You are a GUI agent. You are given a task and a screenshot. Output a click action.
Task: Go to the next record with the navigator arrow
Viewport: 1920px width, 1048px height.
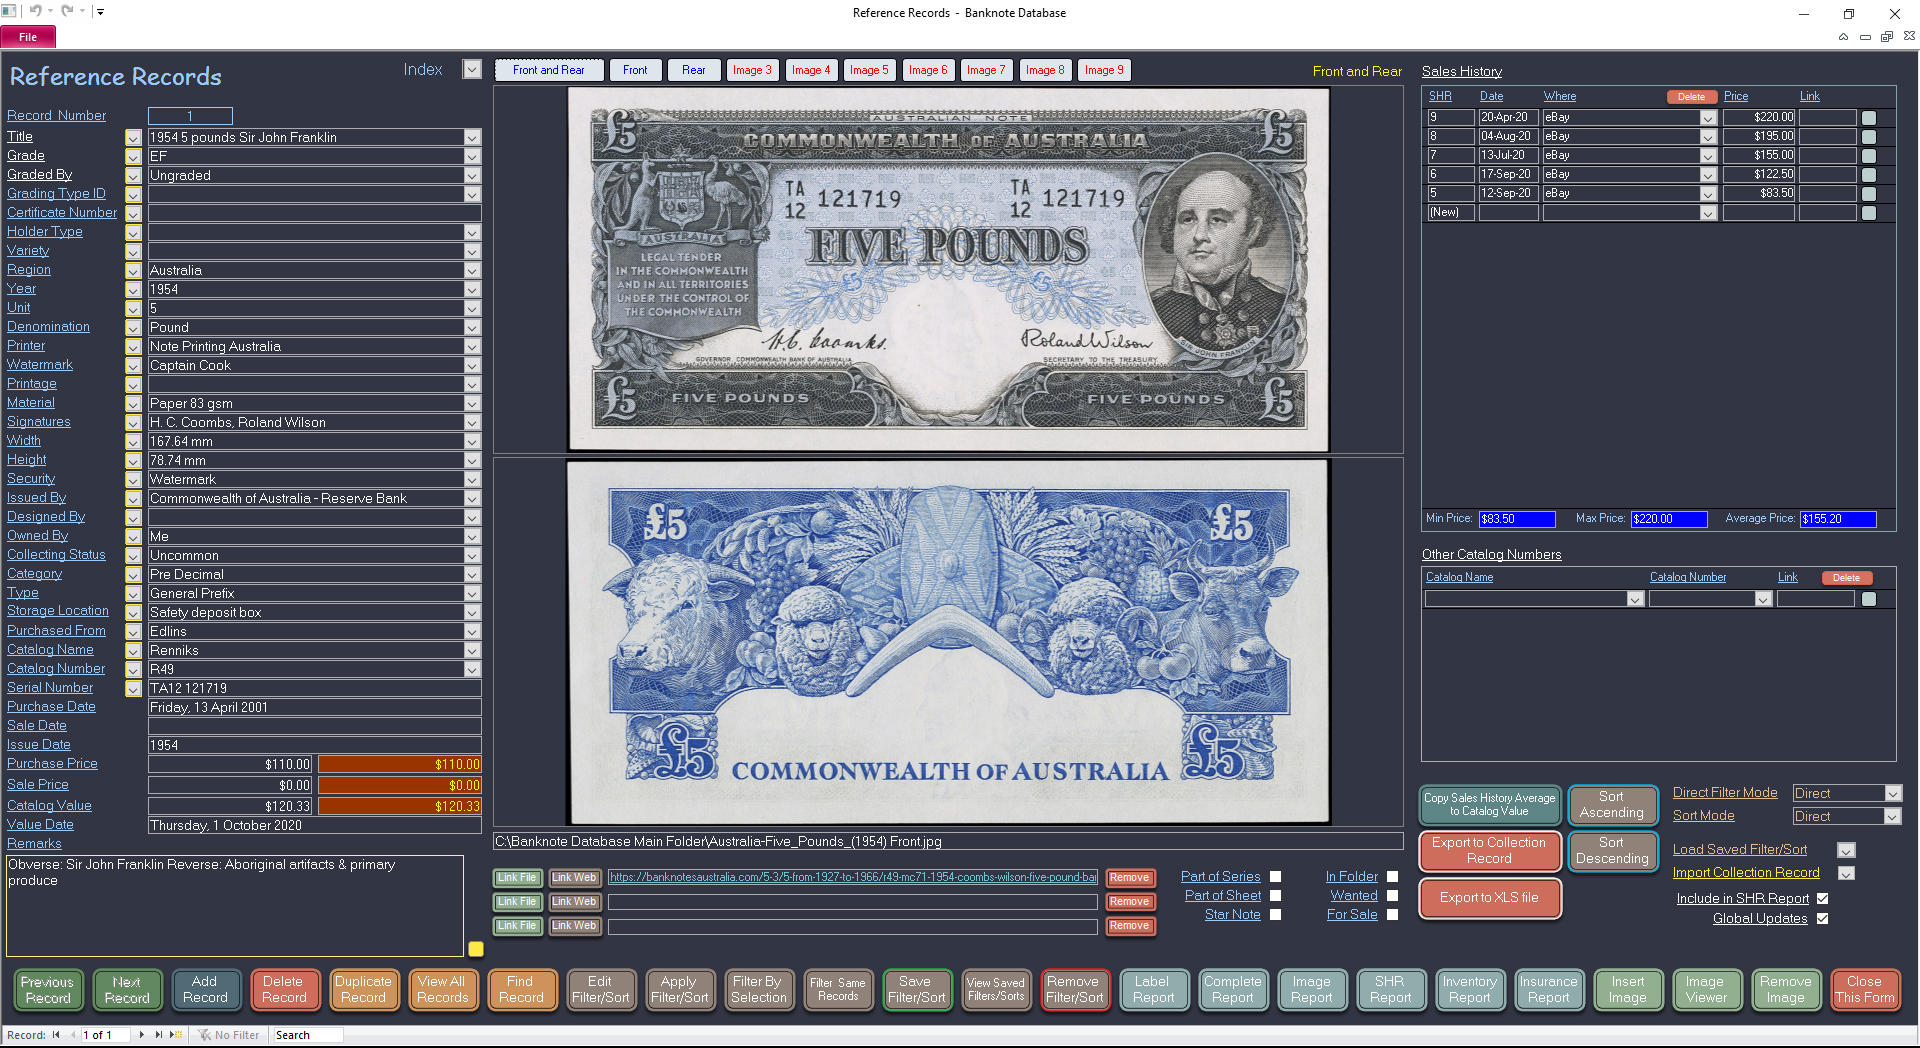142,1035
